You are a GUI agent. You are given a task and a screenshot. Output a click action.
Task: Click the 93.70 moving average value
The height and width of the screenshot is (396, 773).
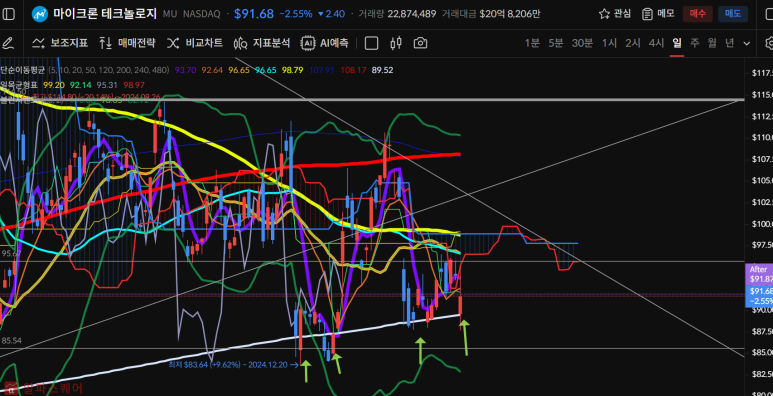click(x=184, y=70)
